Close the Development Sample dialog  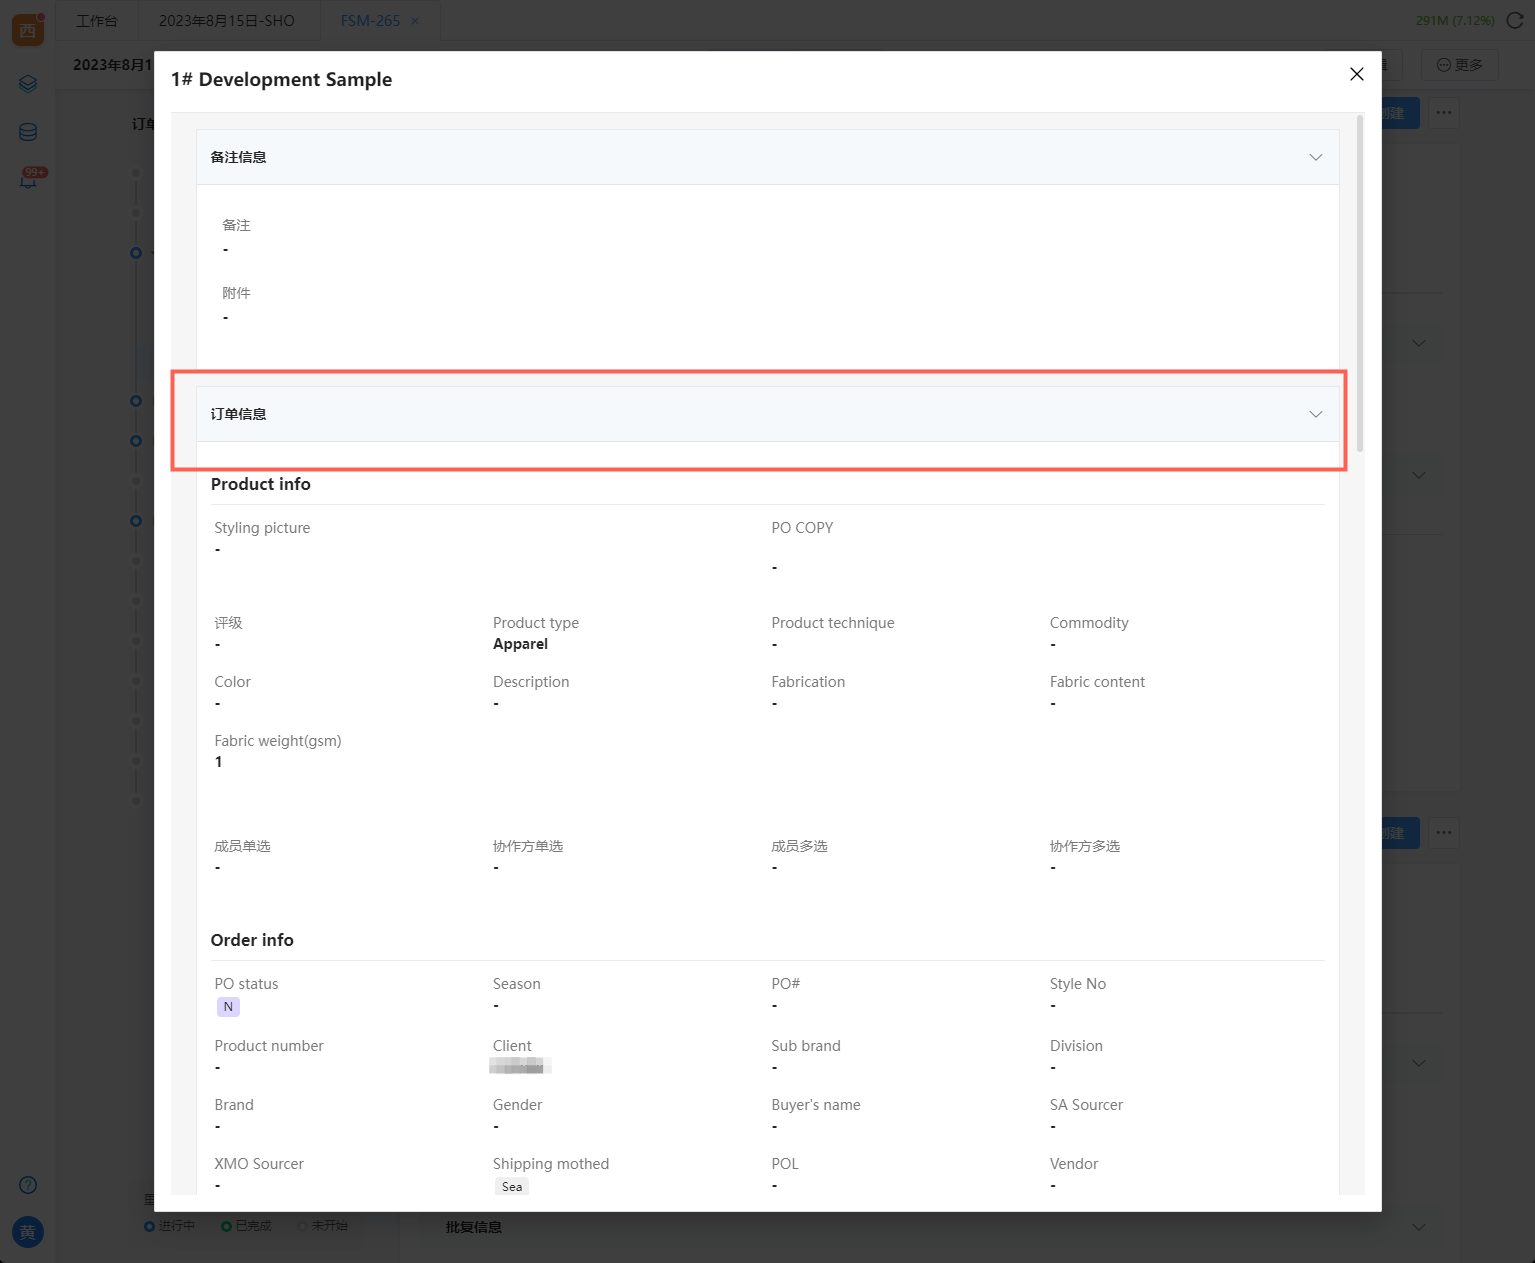coord(1356,75)
